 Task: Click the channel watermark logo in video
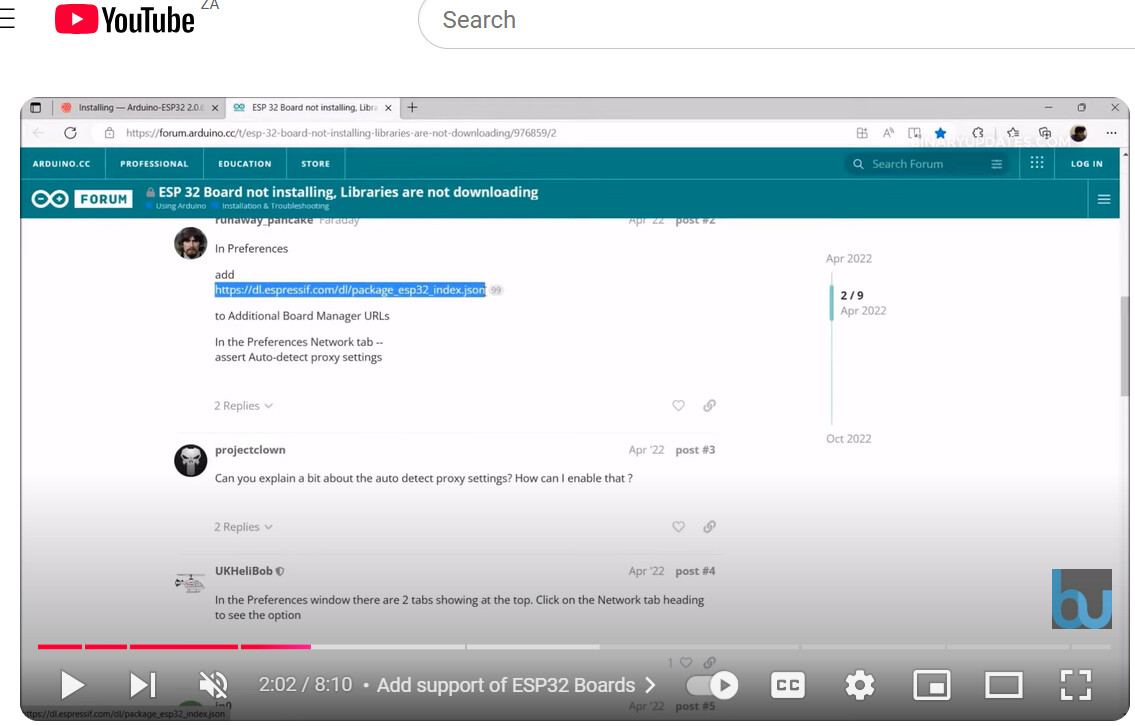click(1081, 599)
